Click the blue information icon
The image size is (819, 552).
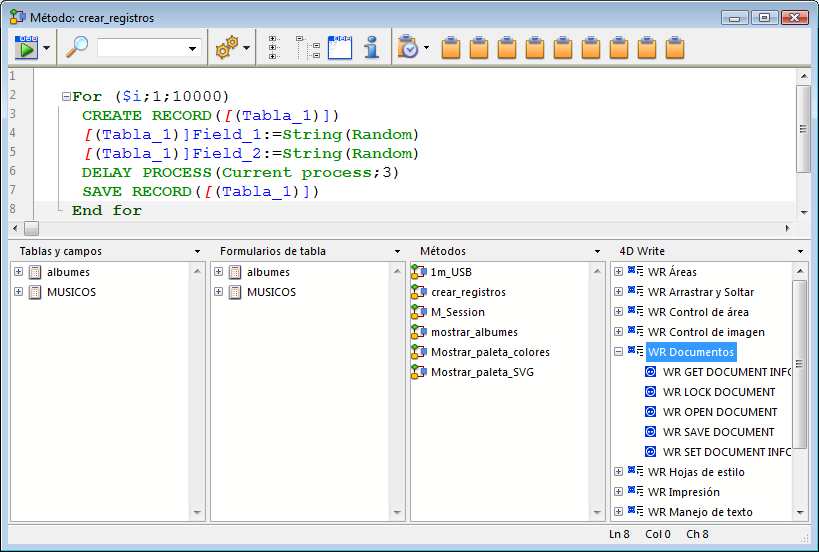click(x=371, y=47)
